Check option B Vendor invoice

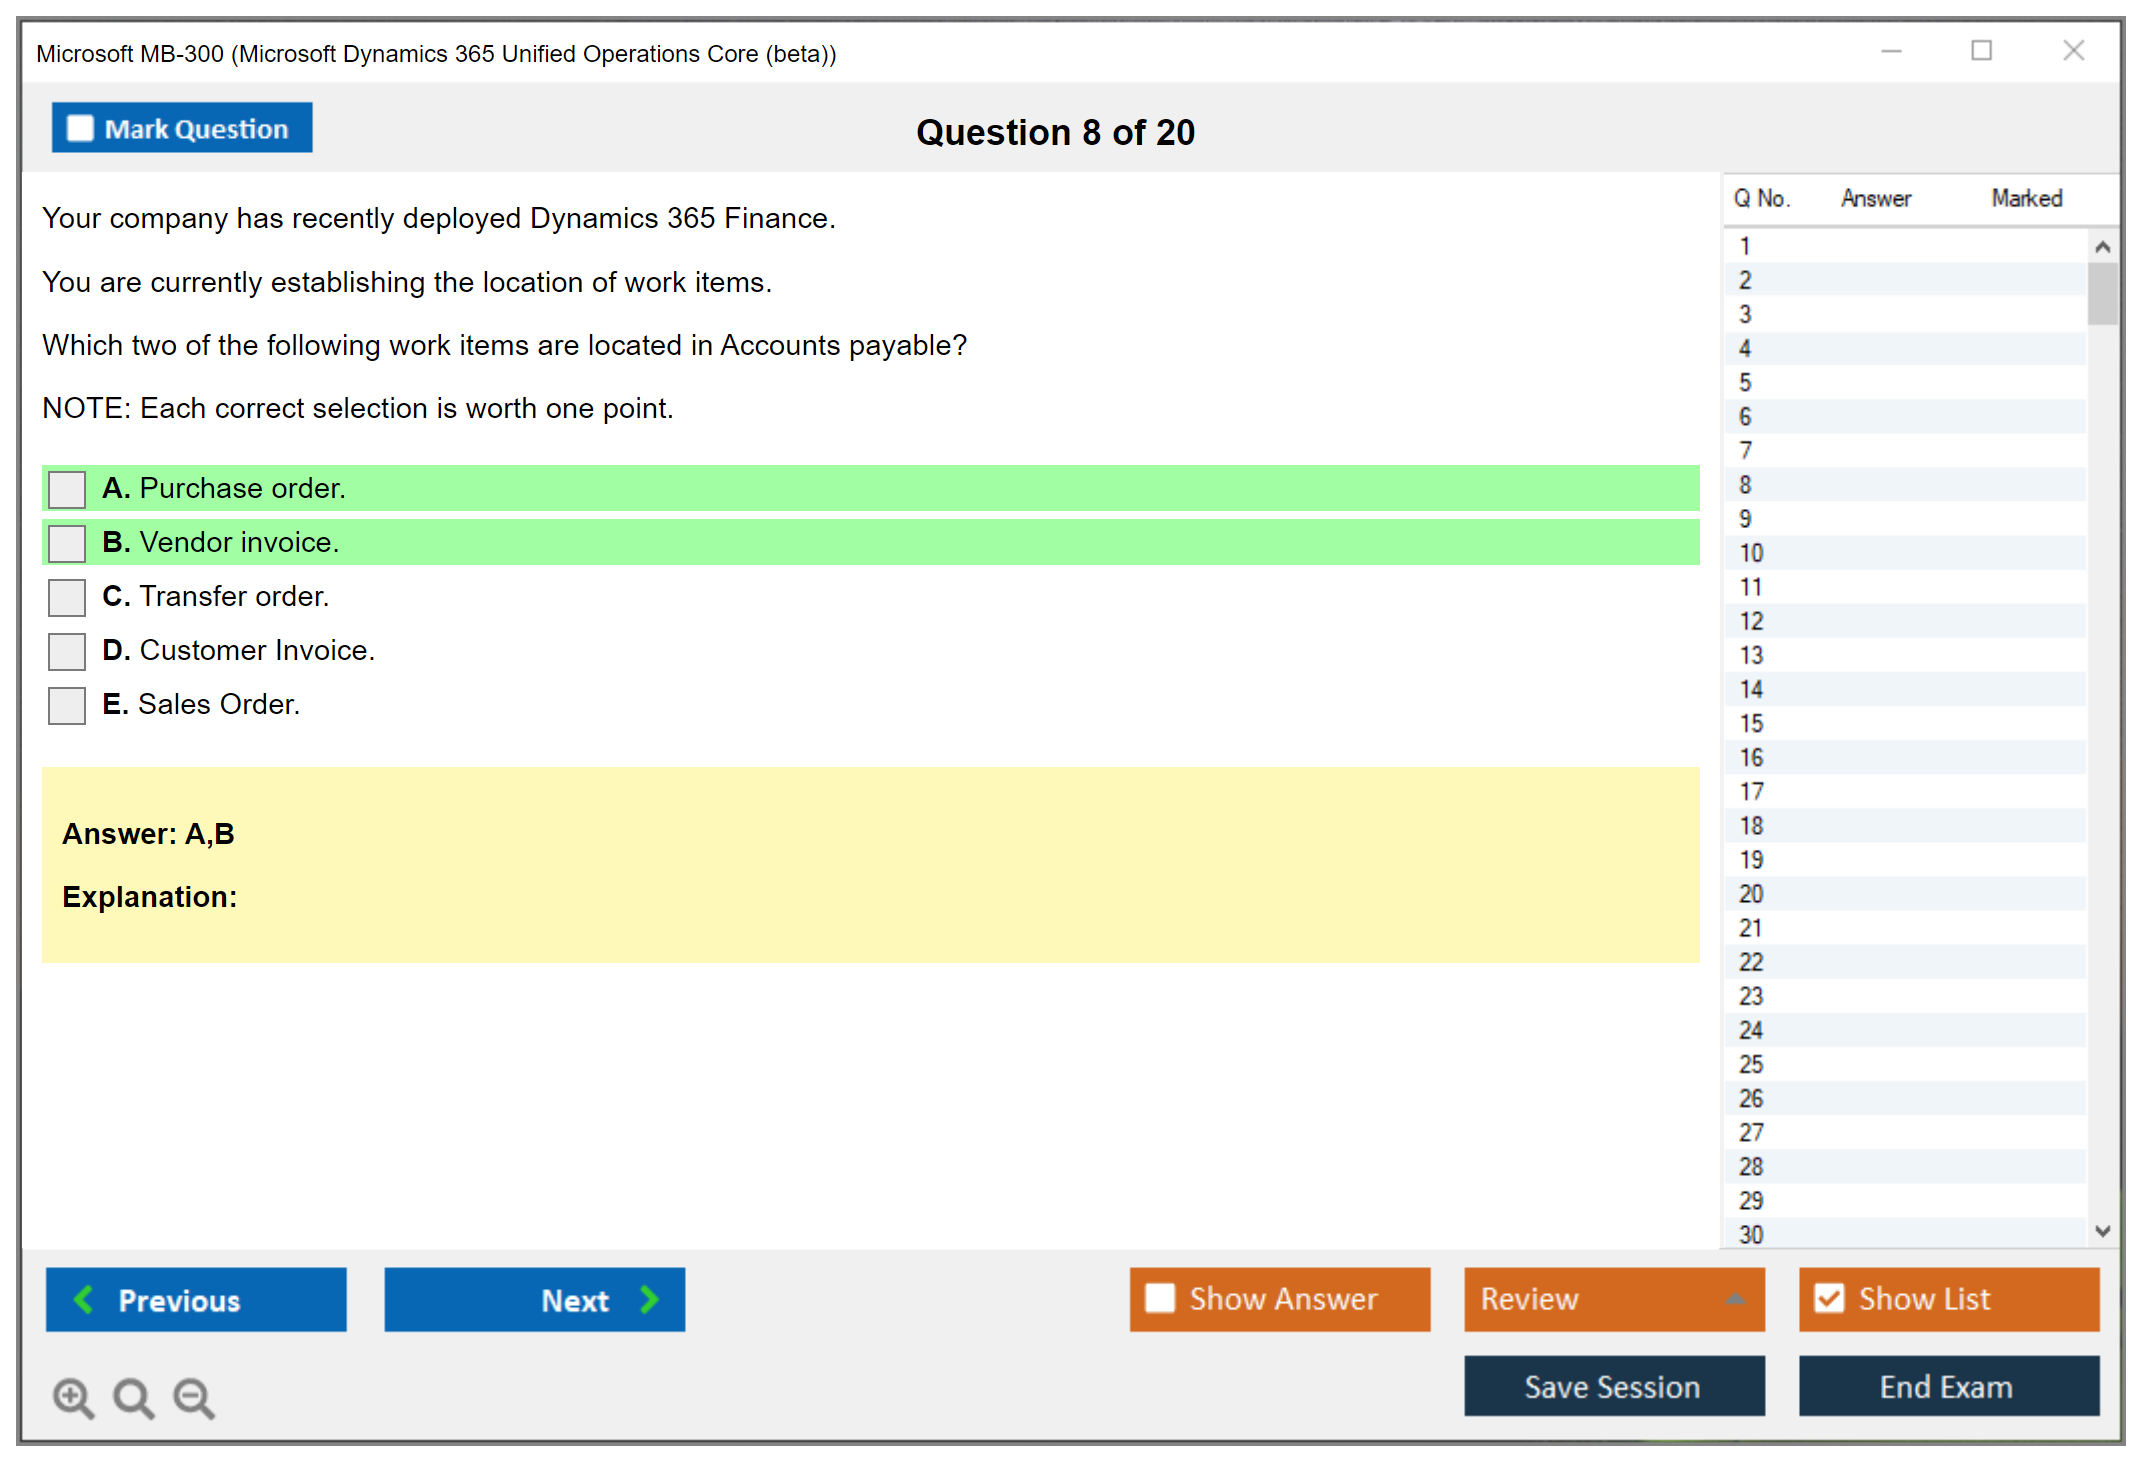(67, 543)
